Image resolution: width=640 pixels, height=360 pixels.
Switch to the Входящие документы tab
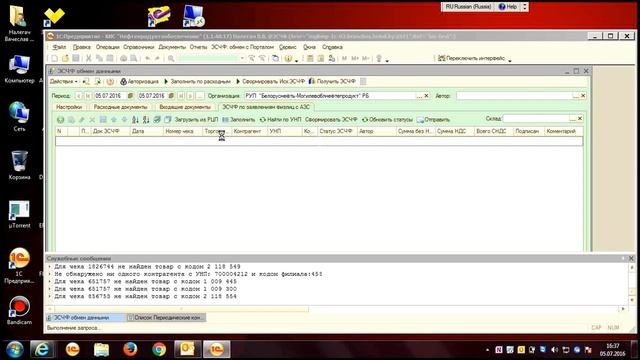tap(185, 107)
